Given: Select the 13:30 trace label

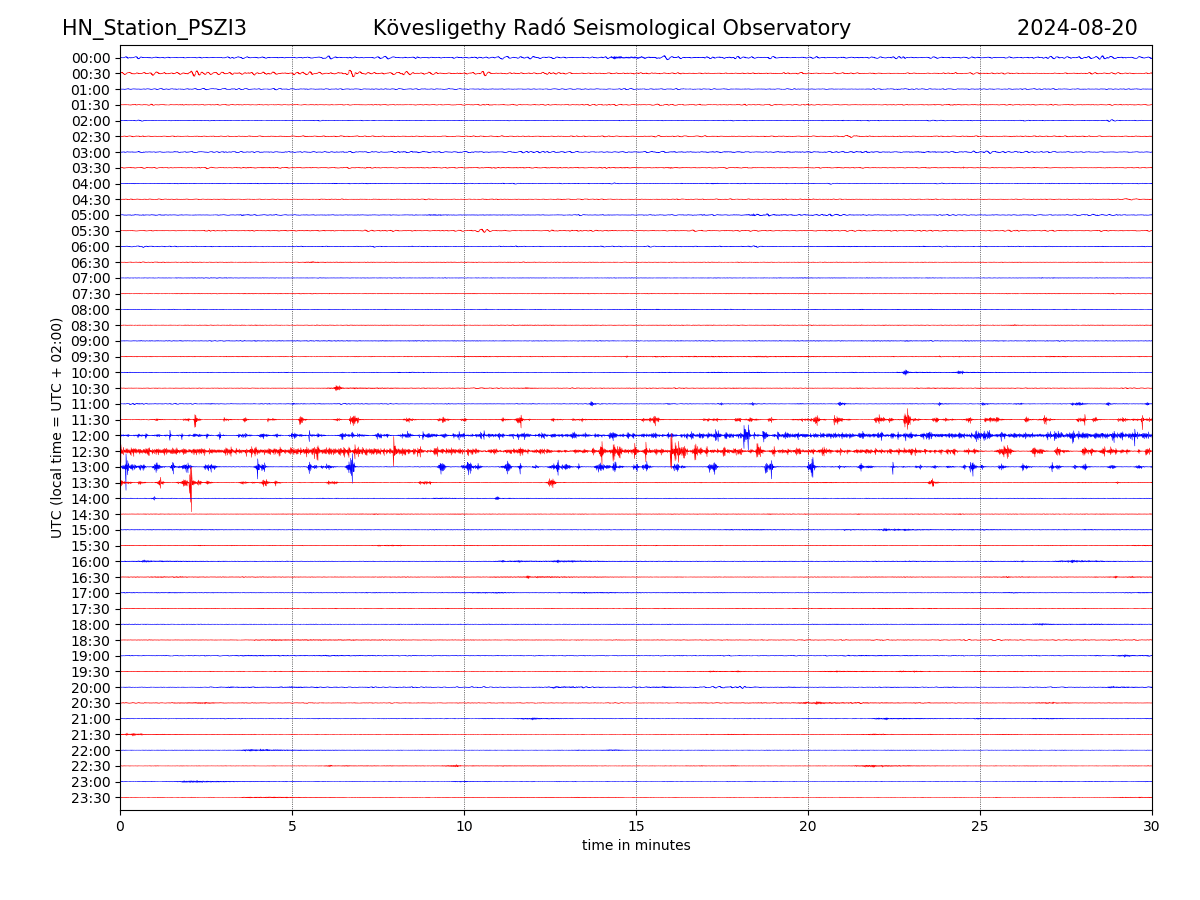Looking at the screenshot, I should tap(90, 483).
